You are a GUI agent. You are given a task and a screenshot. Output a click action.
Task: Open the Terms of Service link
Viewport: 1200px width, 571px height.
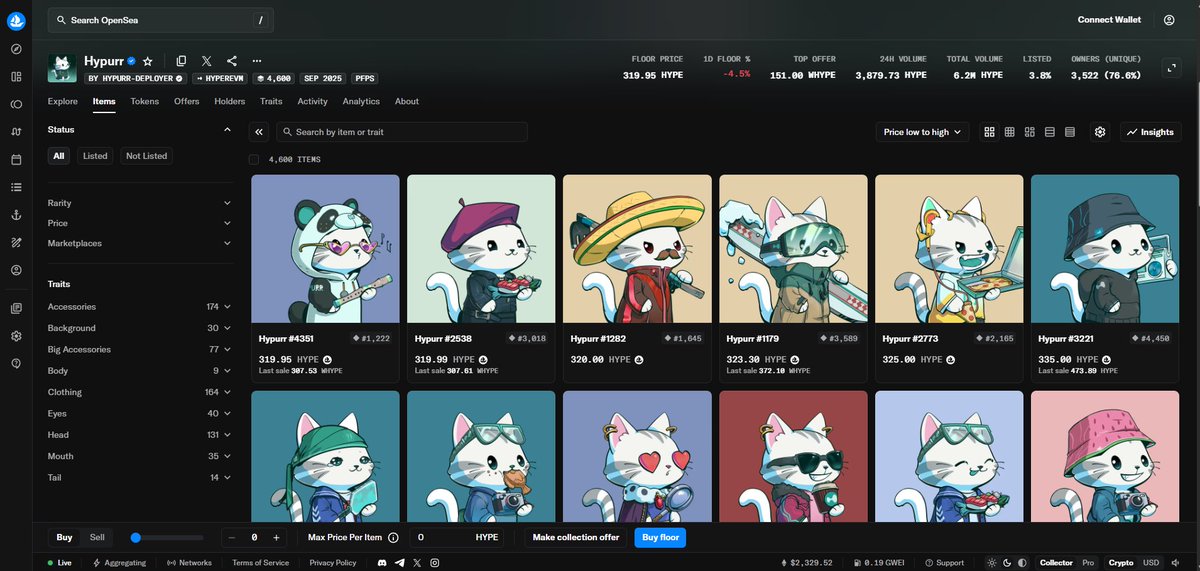tap(260, 563)
